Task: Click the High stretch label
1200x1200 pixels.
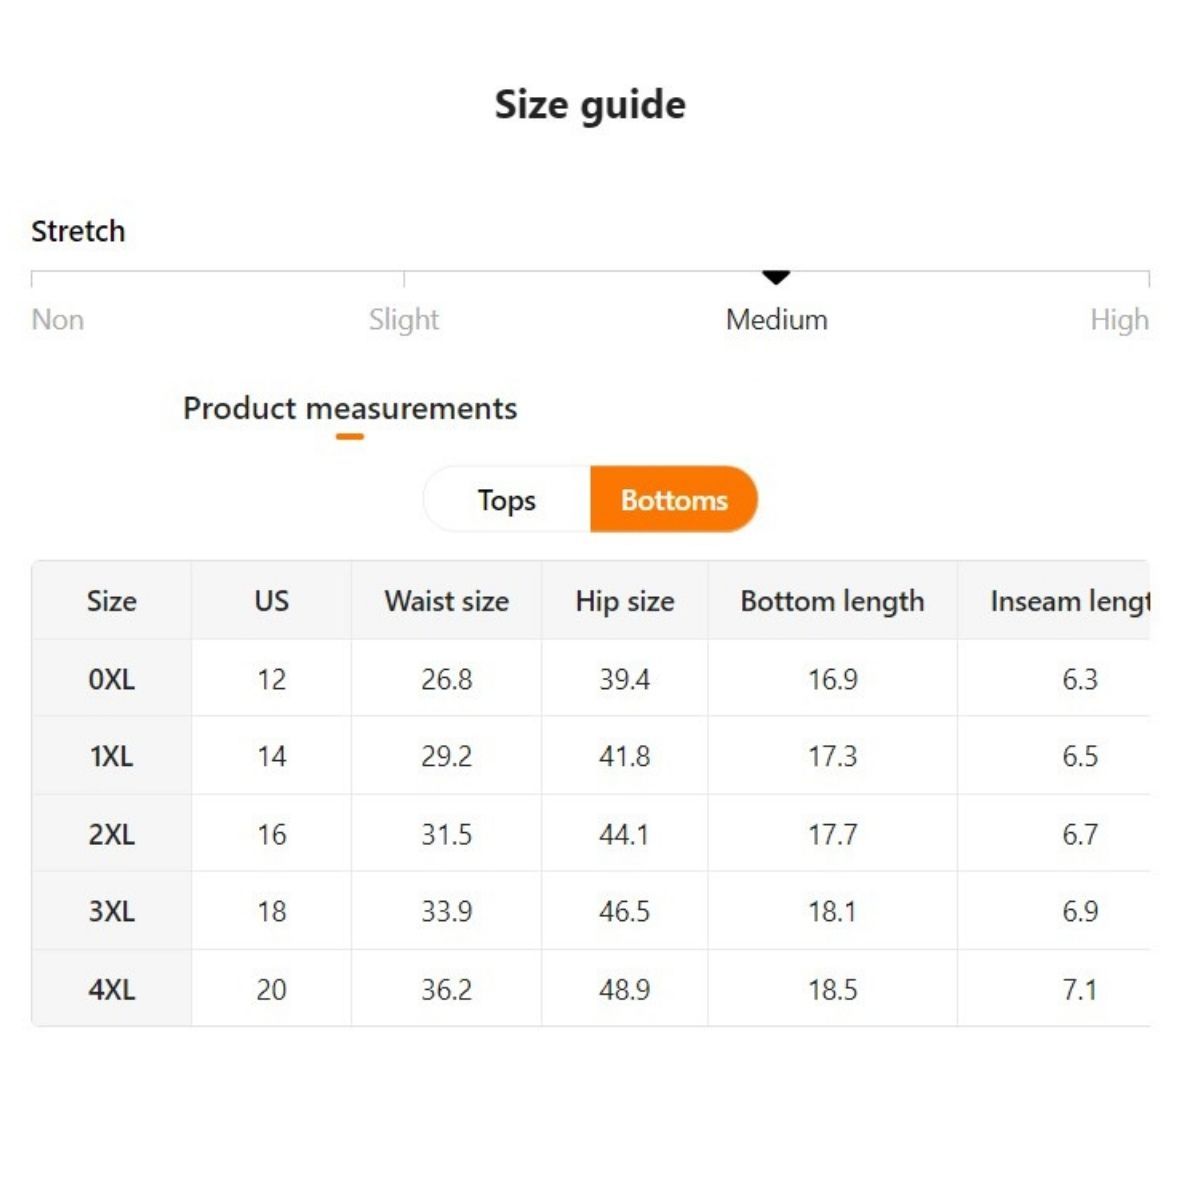Action: point(1119,320)
